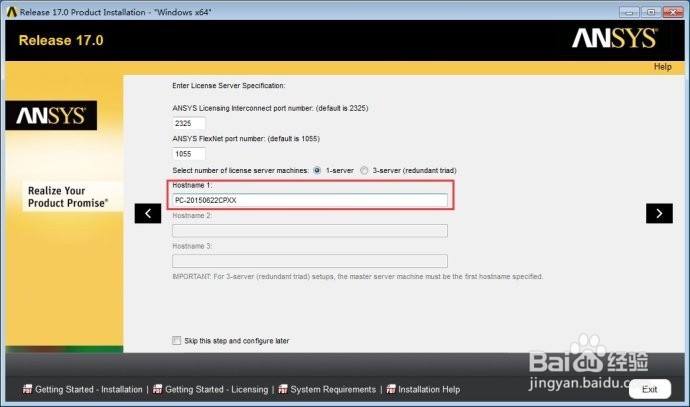Image resolution: width=690 pixels, height=407 pixels.
Task: Click PDF icon beside Getting Started - Installation
Action: pos(27,389)
